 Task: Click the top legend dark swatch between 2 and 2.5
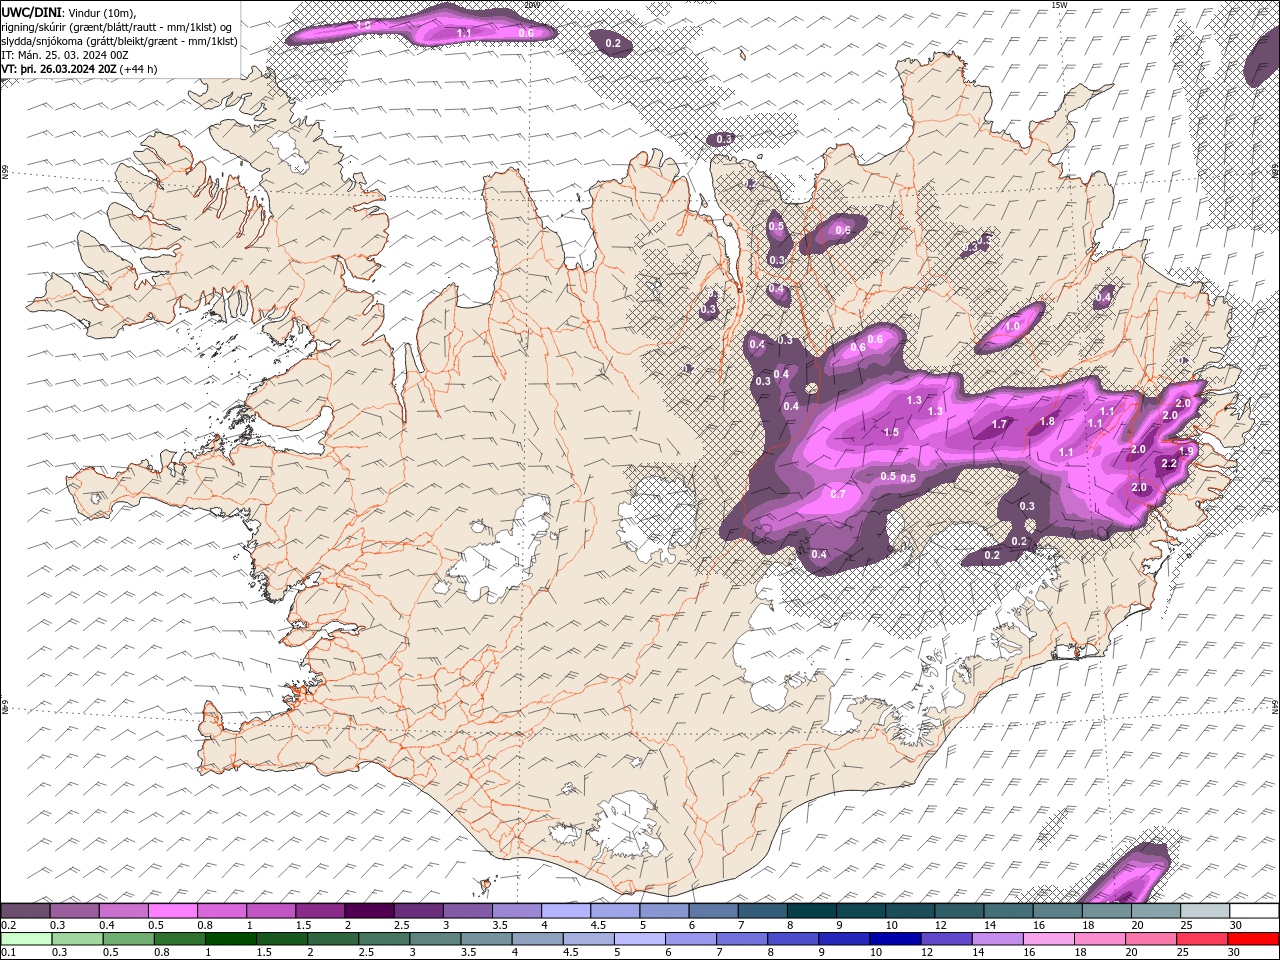pos(368,911)
